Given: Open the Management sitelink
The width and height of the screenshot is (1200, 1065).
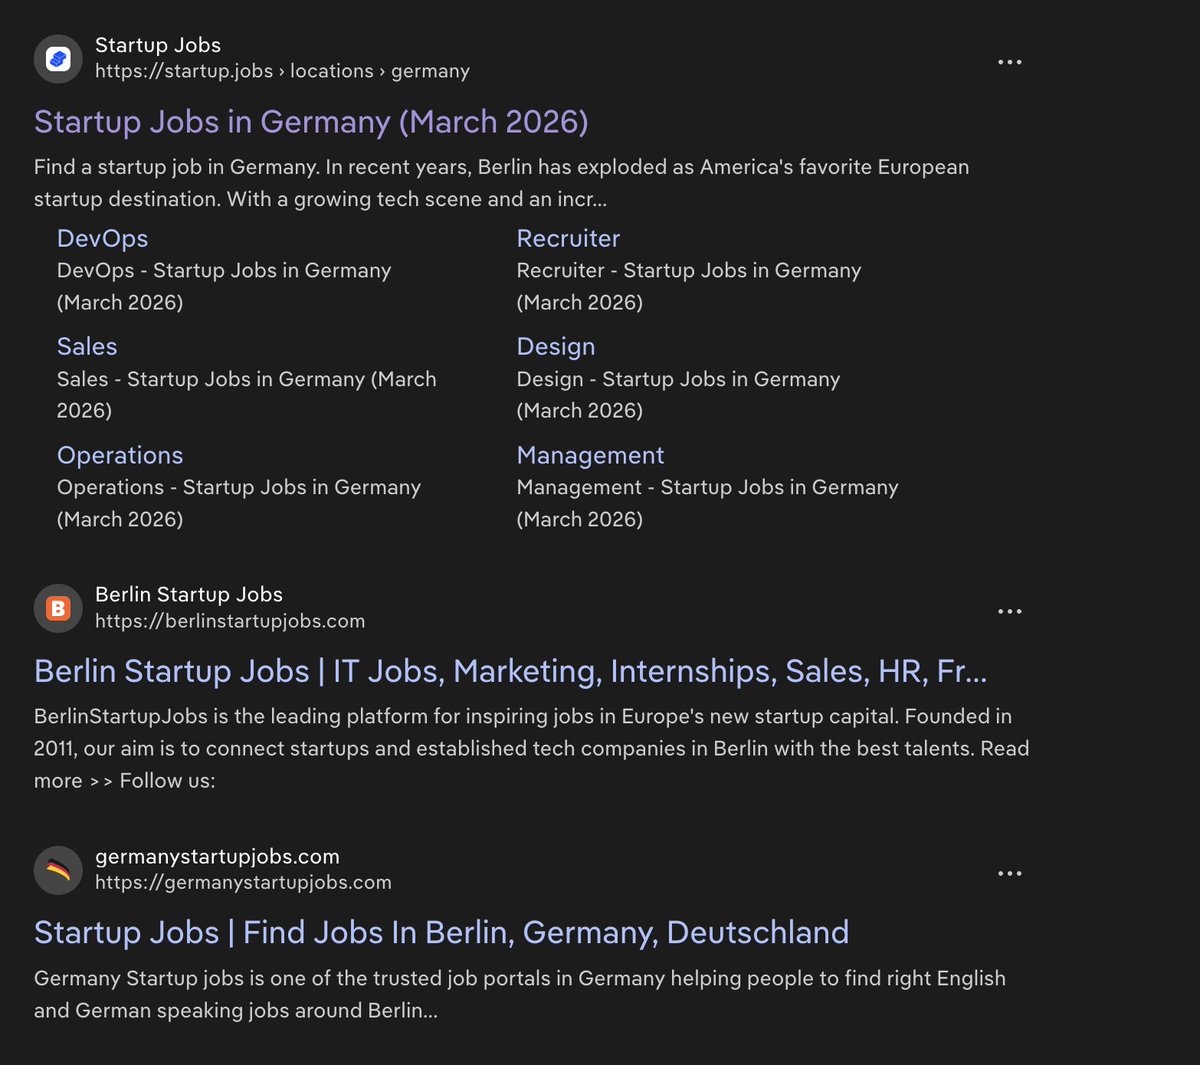Looking at the screenshot, I should click(590, 455).
